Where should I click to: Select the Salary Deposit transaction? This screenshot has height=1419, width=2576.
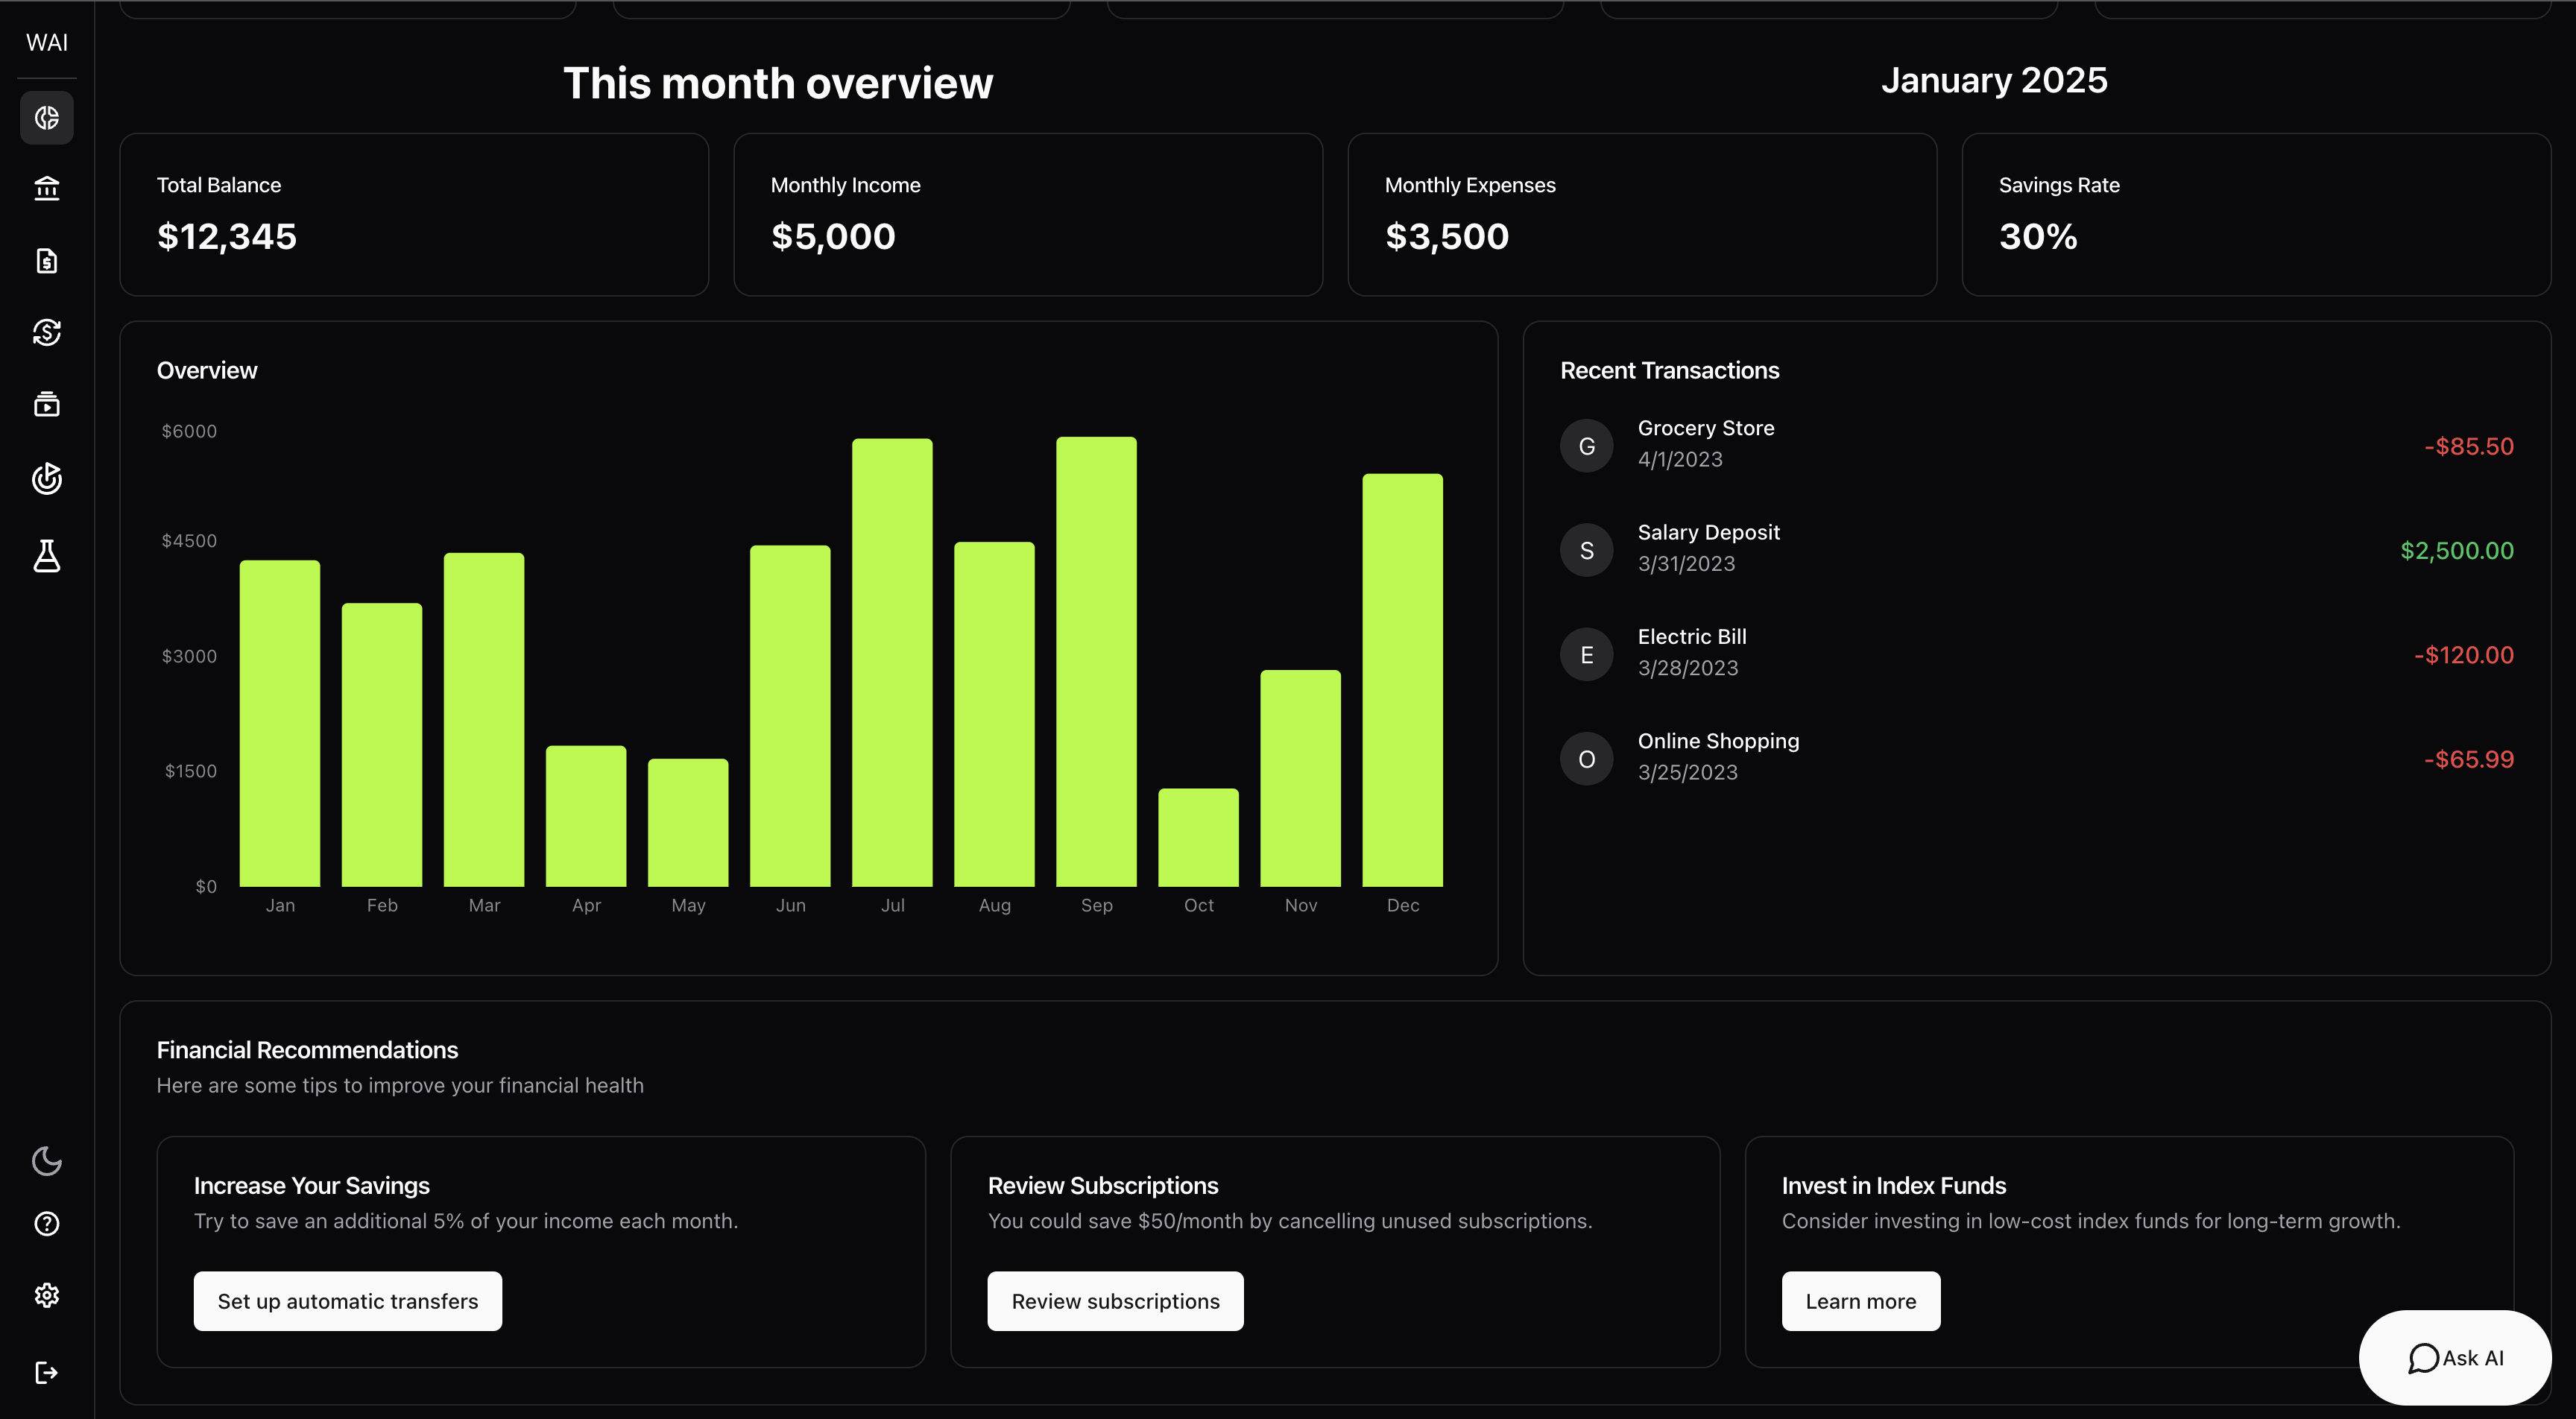click(1708, 548)
